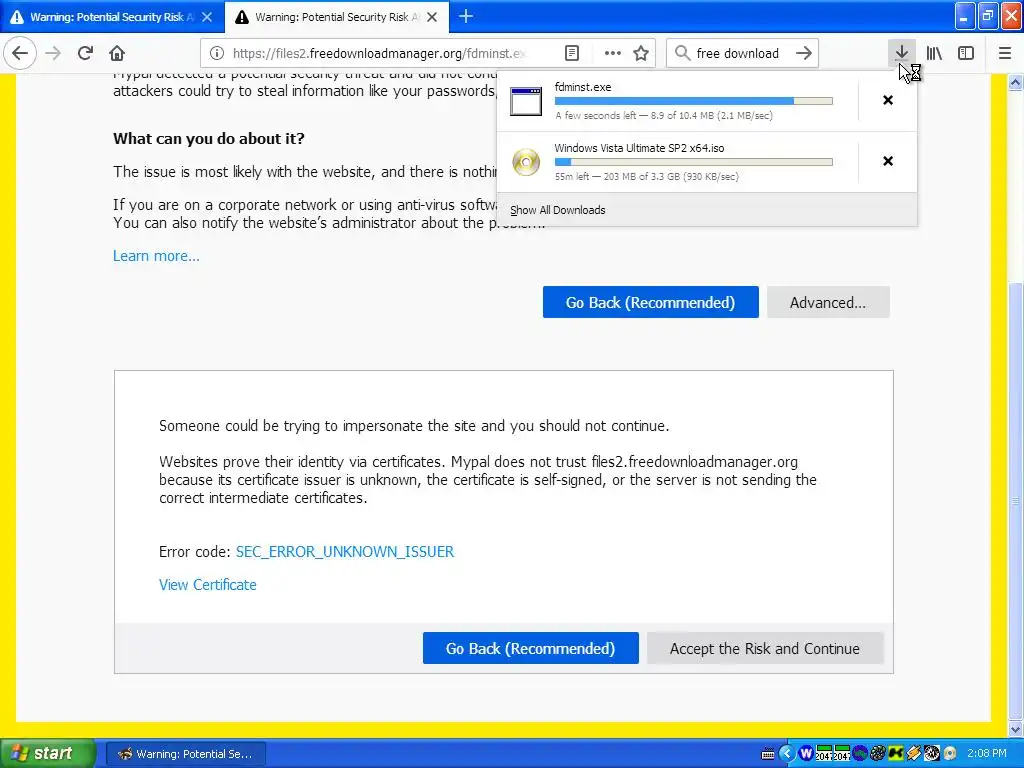This screenshot has height=768, width=1024.
Task: Open a new tab with plus button
Action: 466,16
